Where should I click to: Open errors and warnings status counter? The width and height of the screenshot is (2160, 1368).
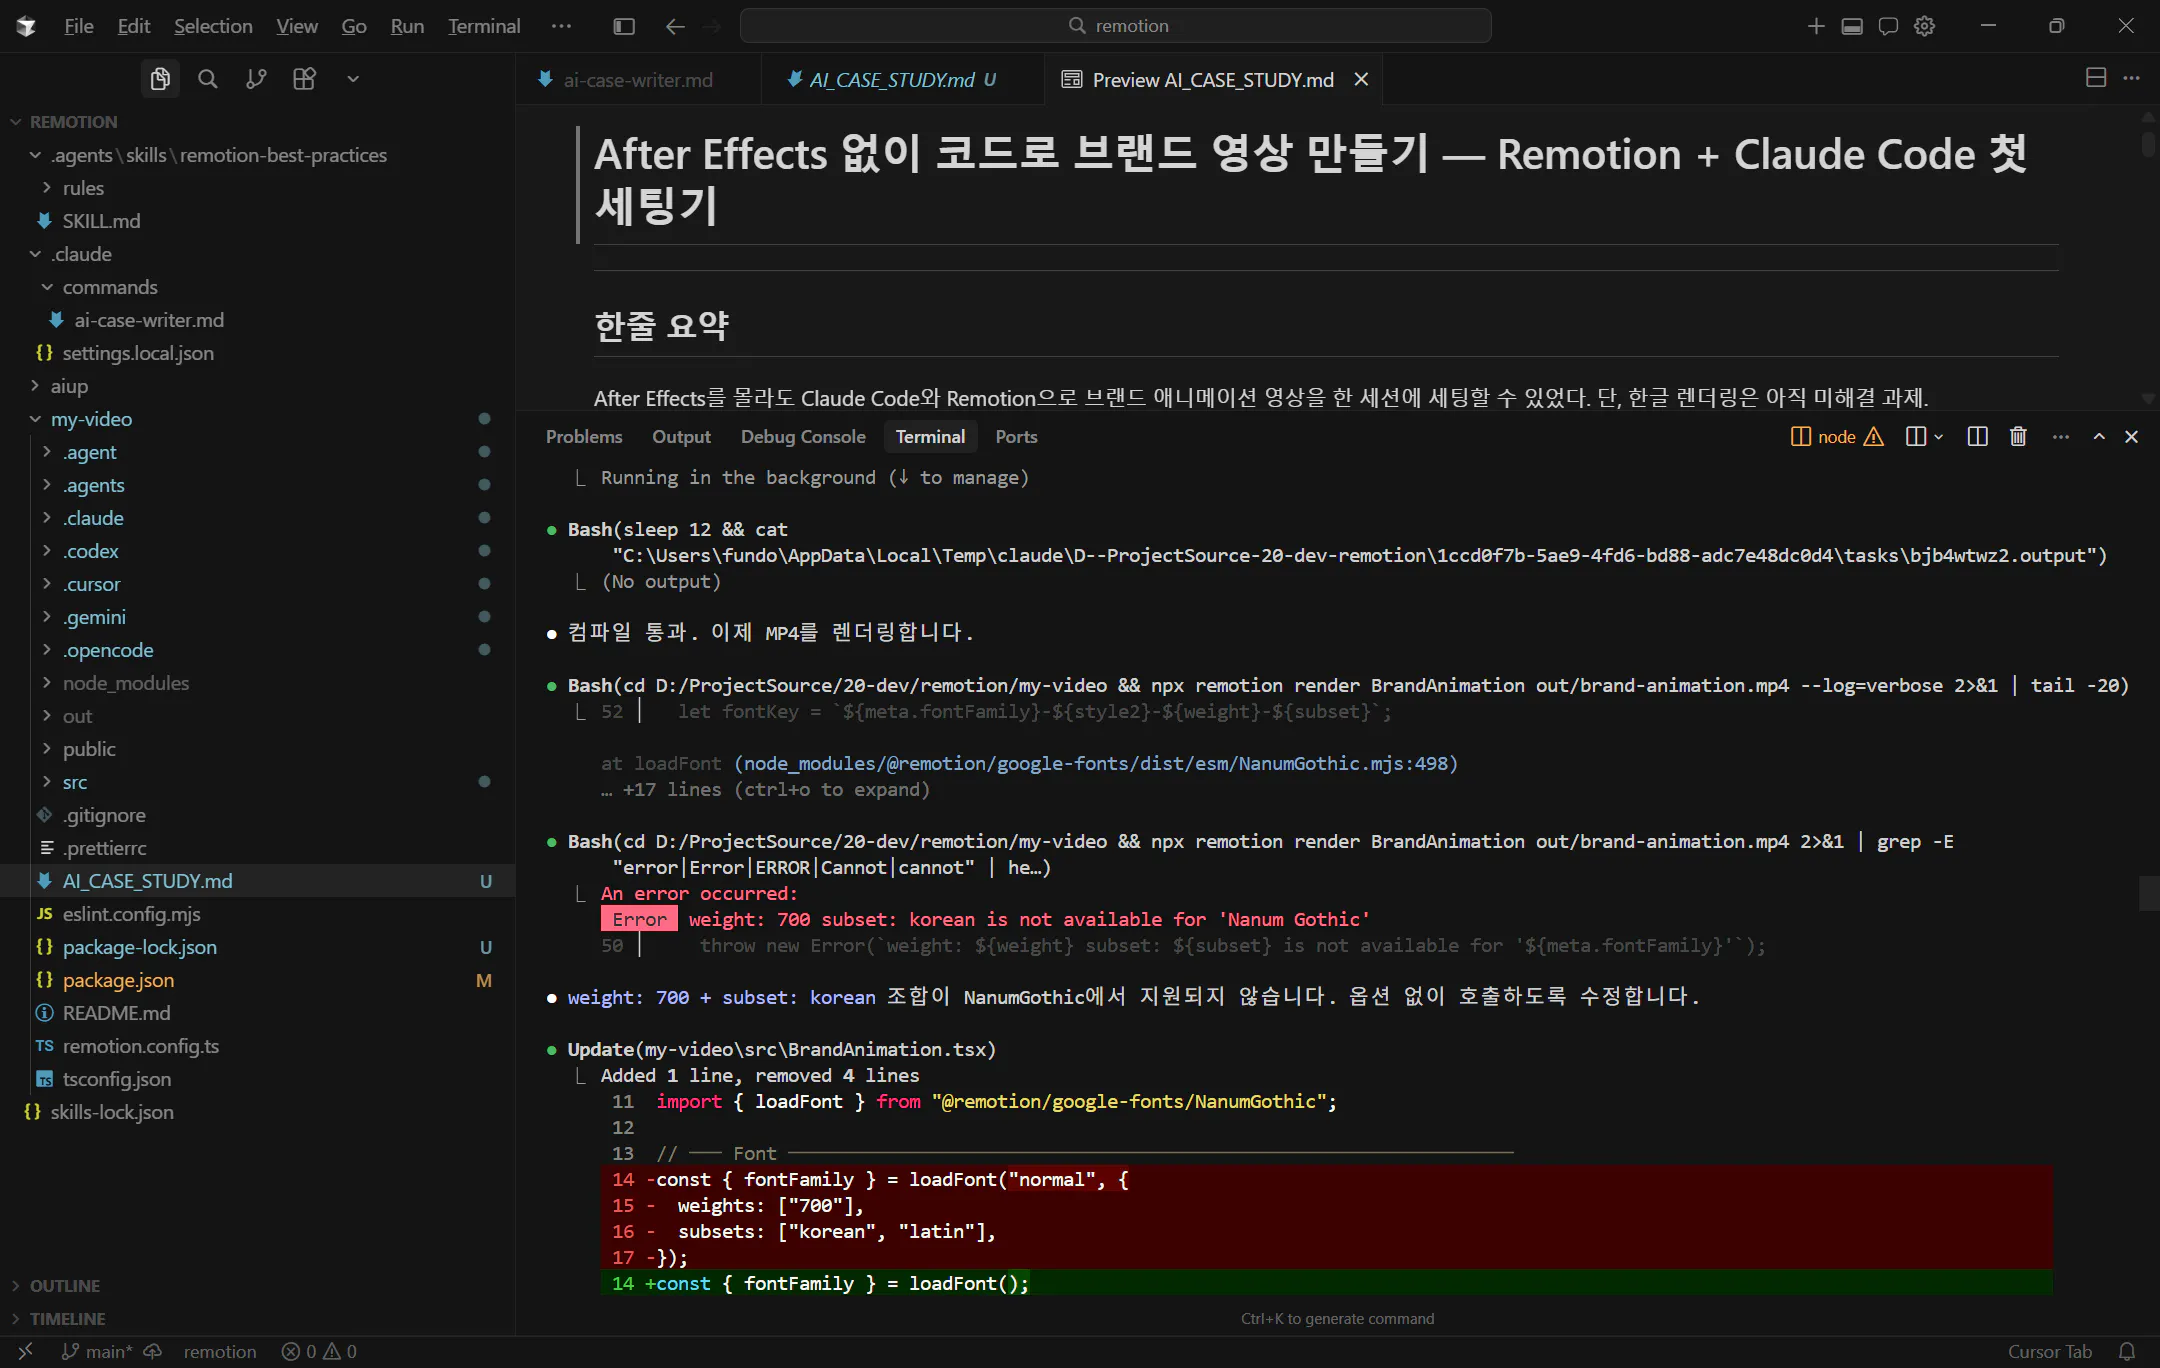(319, 1351)
